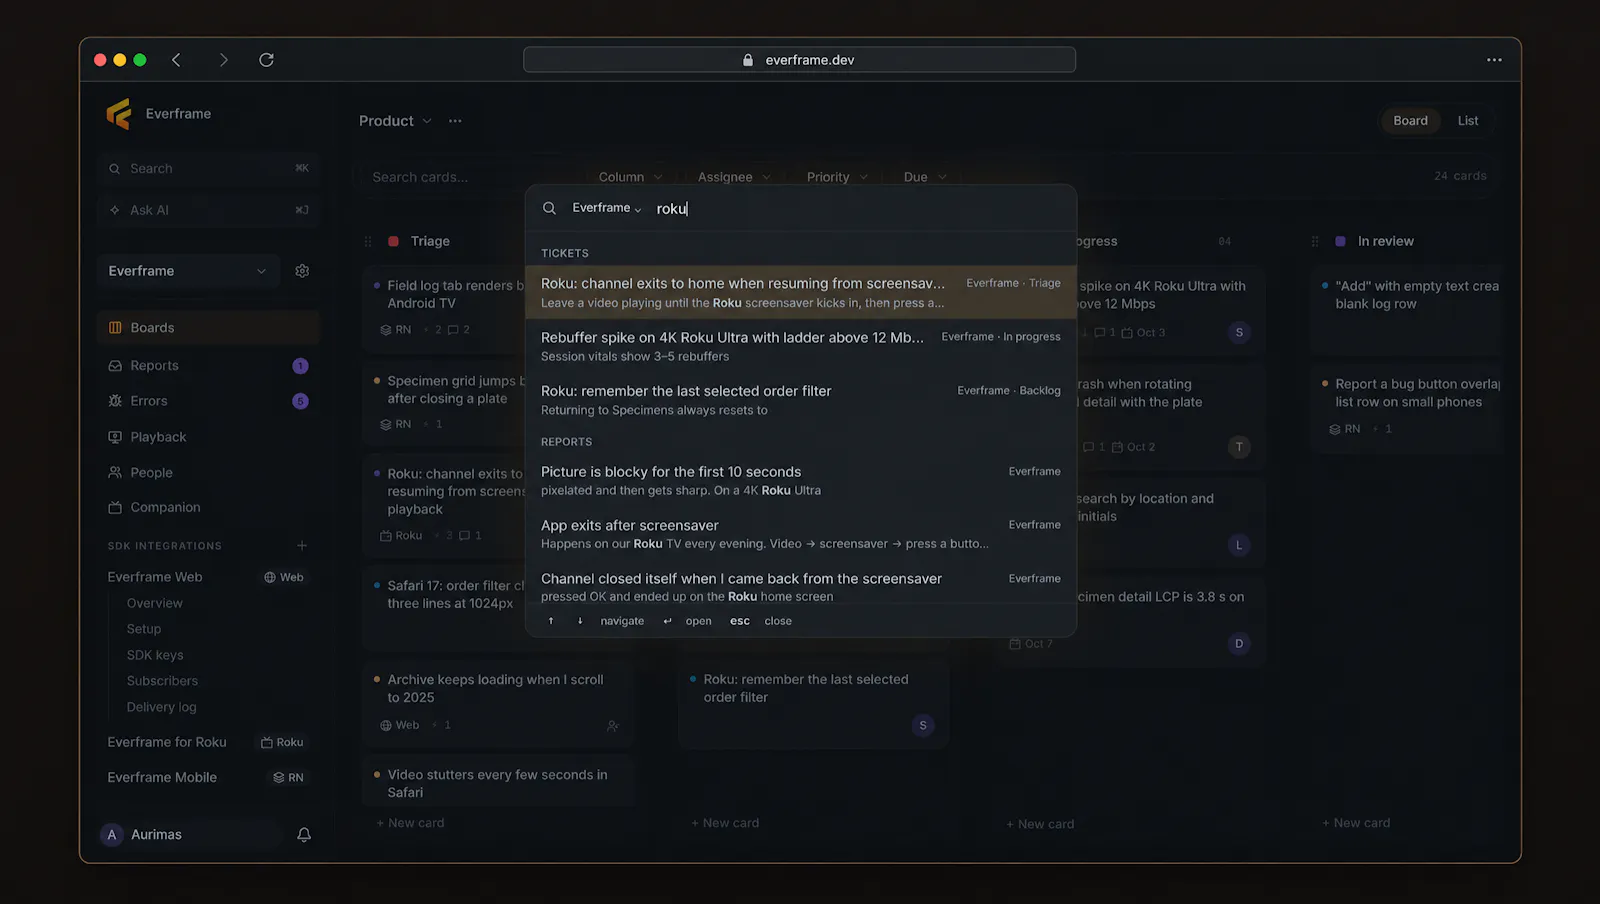This screenshot has width=1600, height=904.
Task: Open SDK keys under Everframe Web
Action: 155,655
